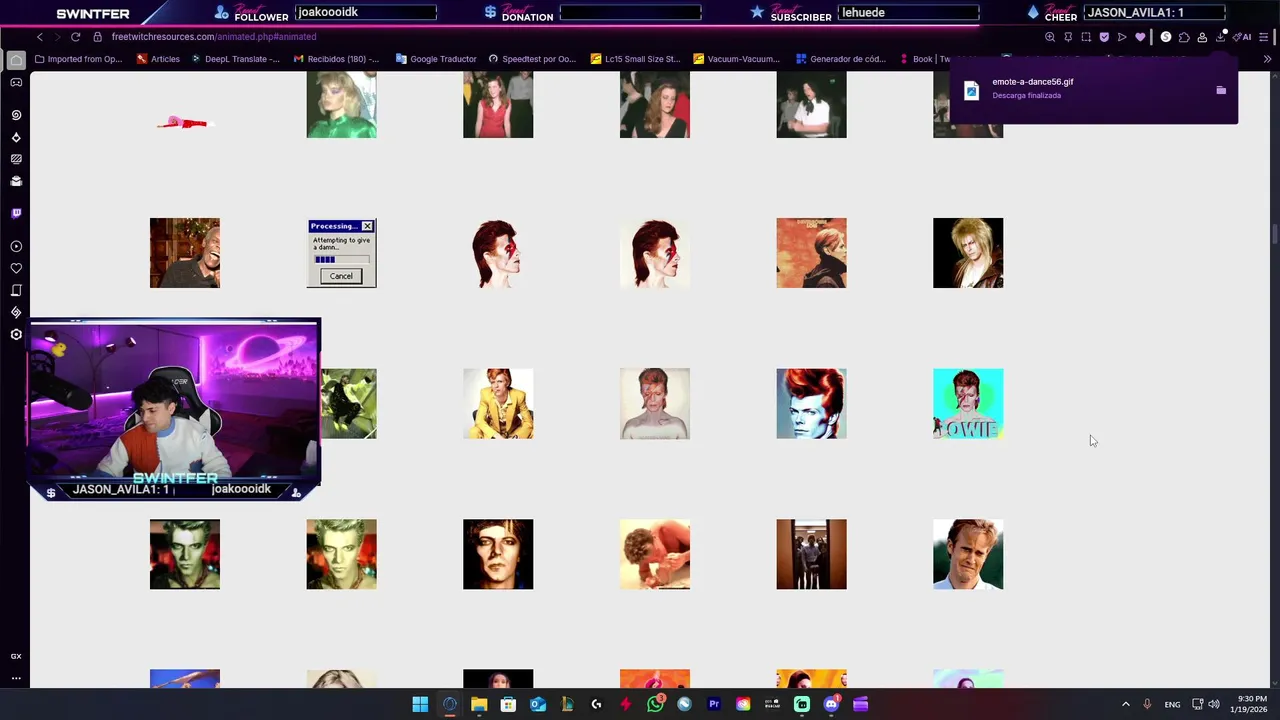The width and height of the screenshot is (1280, 720).
Task: Select the laughing man Christmas emote
Action: coord(185,253)
